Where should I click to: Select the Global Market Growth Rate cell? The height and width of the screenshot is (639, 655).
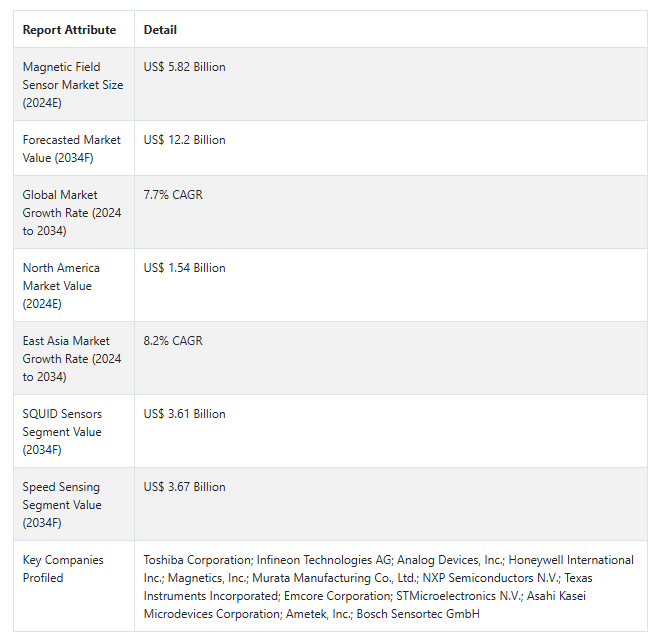pyautogui.click(x=72, y=213)
